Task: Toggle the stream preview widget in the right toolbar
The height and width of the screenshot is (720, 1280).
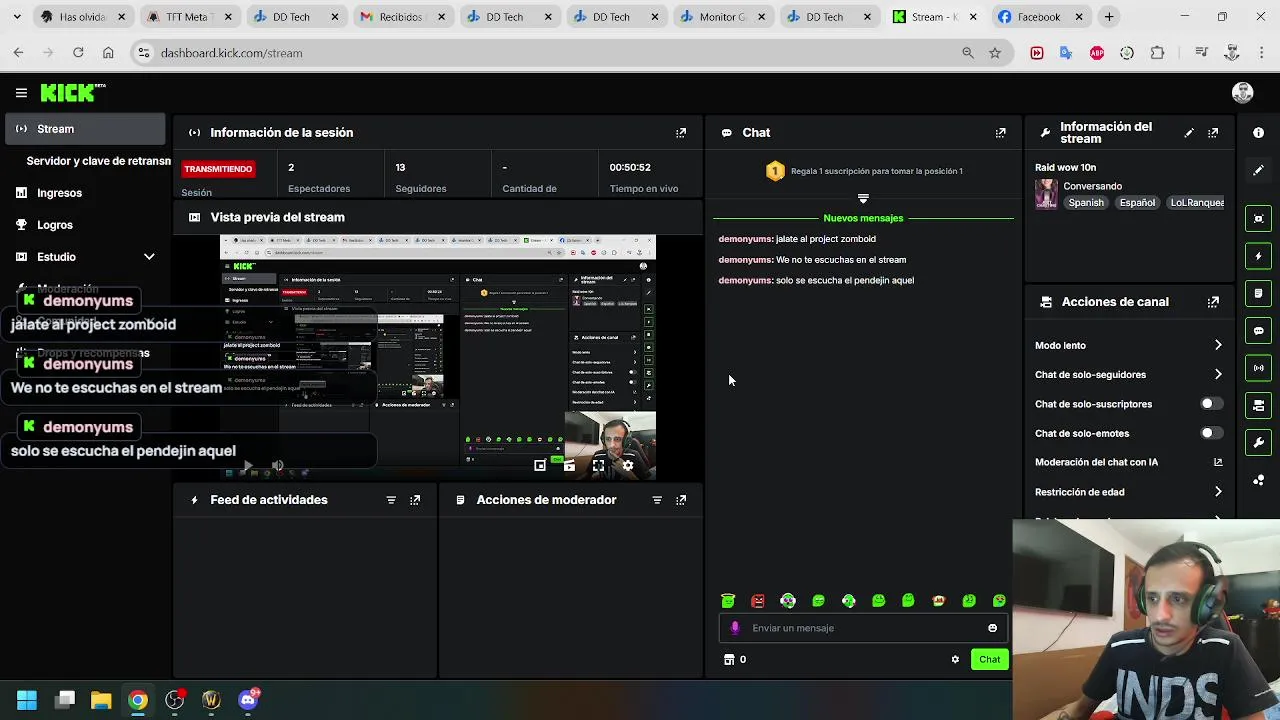Action: pyautogui.click(x=1258, y=219)
